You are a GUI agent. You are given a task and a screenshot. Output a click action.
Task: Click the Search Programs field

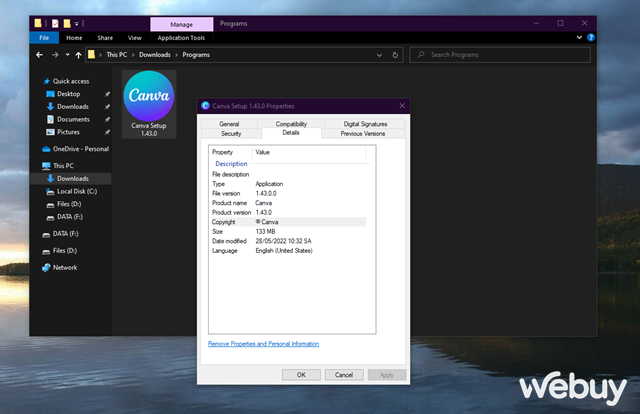click(500, 55)
